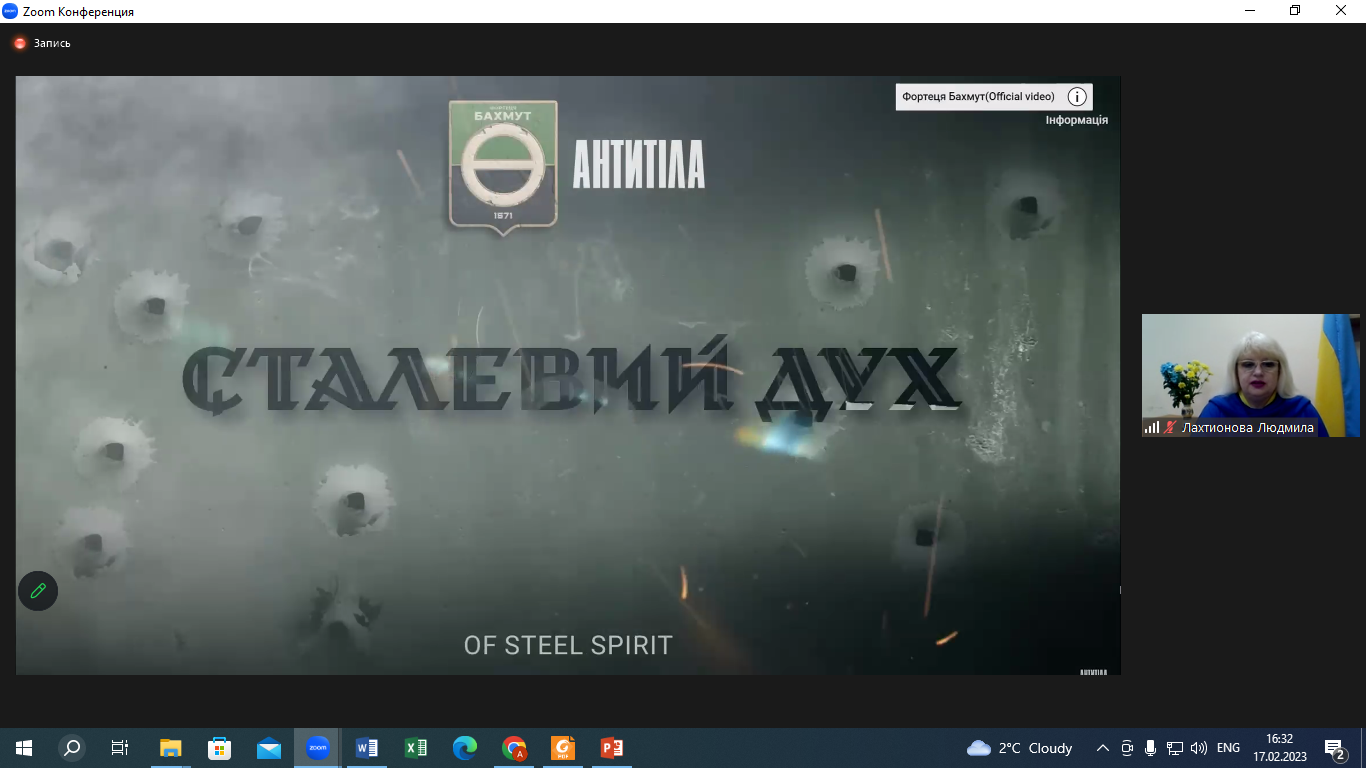Click the video information (i) icon

(x=1077, y=97)
